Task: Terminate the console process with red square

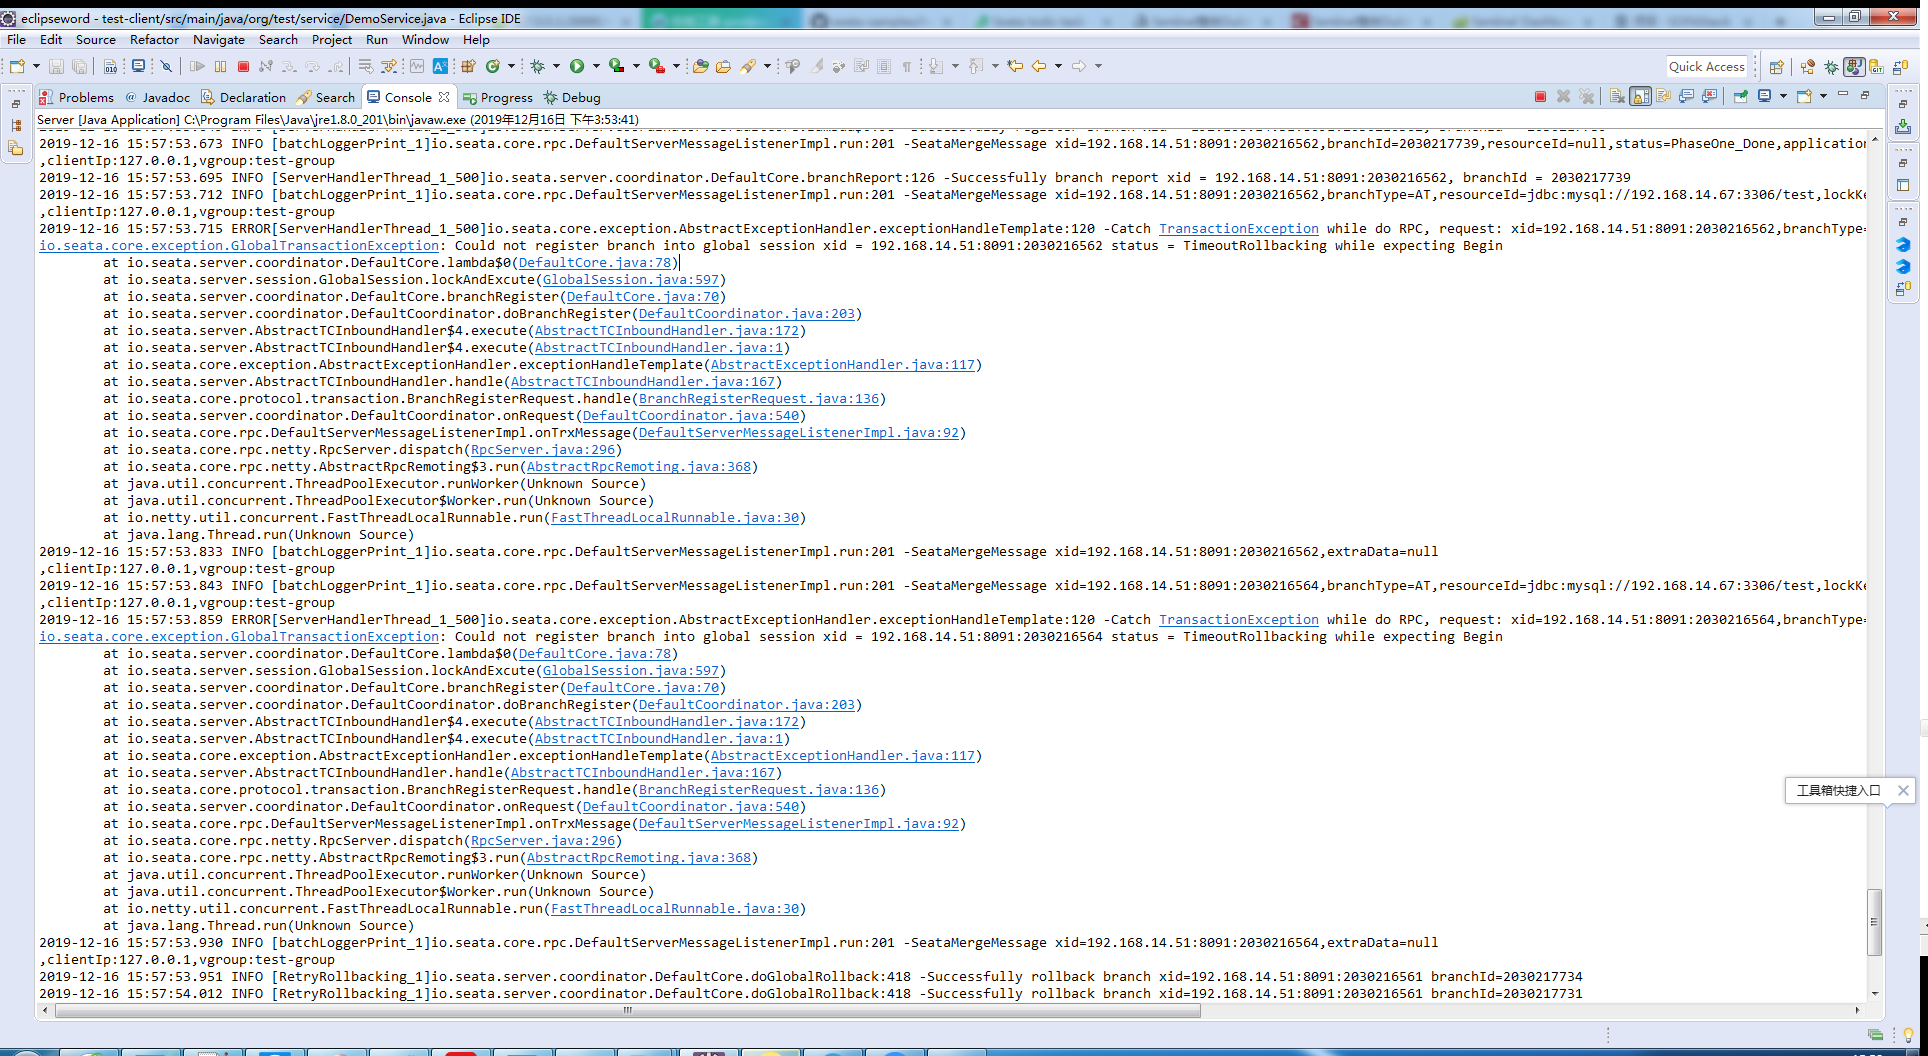Action: click(x=1540, y=96)
